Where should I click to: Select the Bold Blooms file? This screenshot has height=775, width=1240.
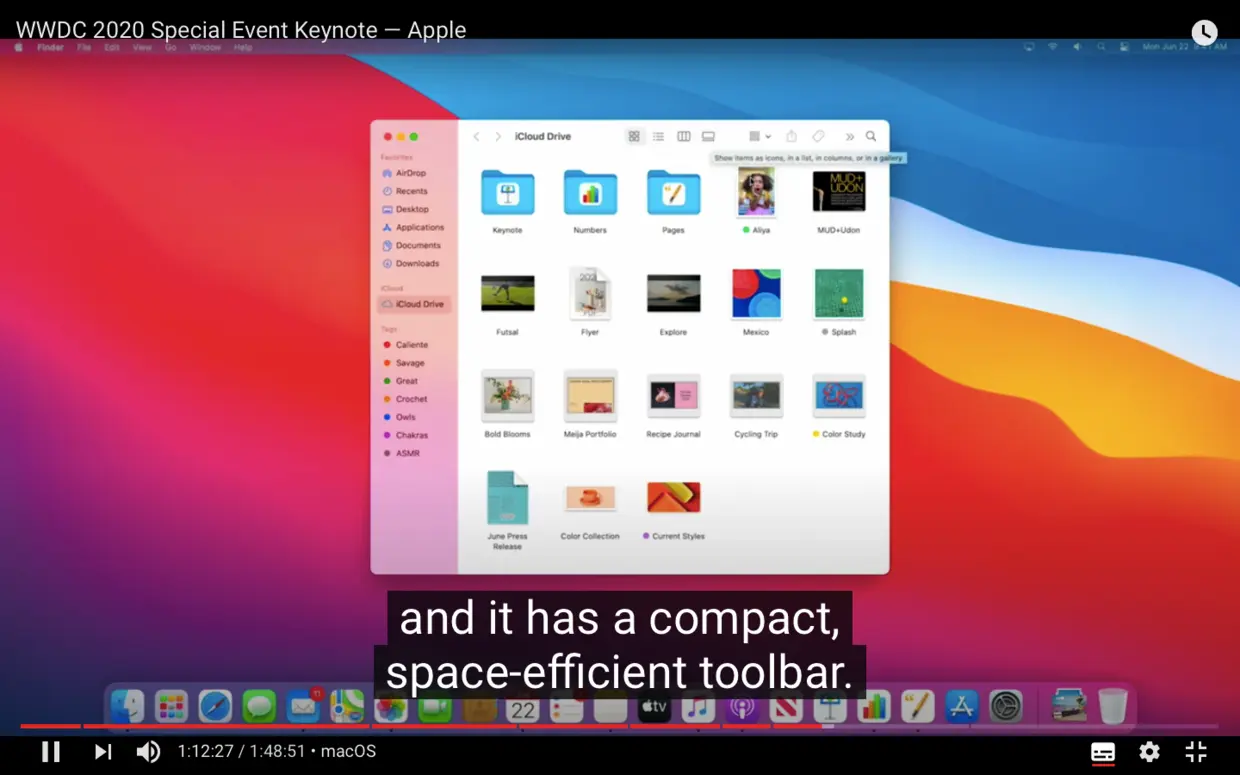507,396
